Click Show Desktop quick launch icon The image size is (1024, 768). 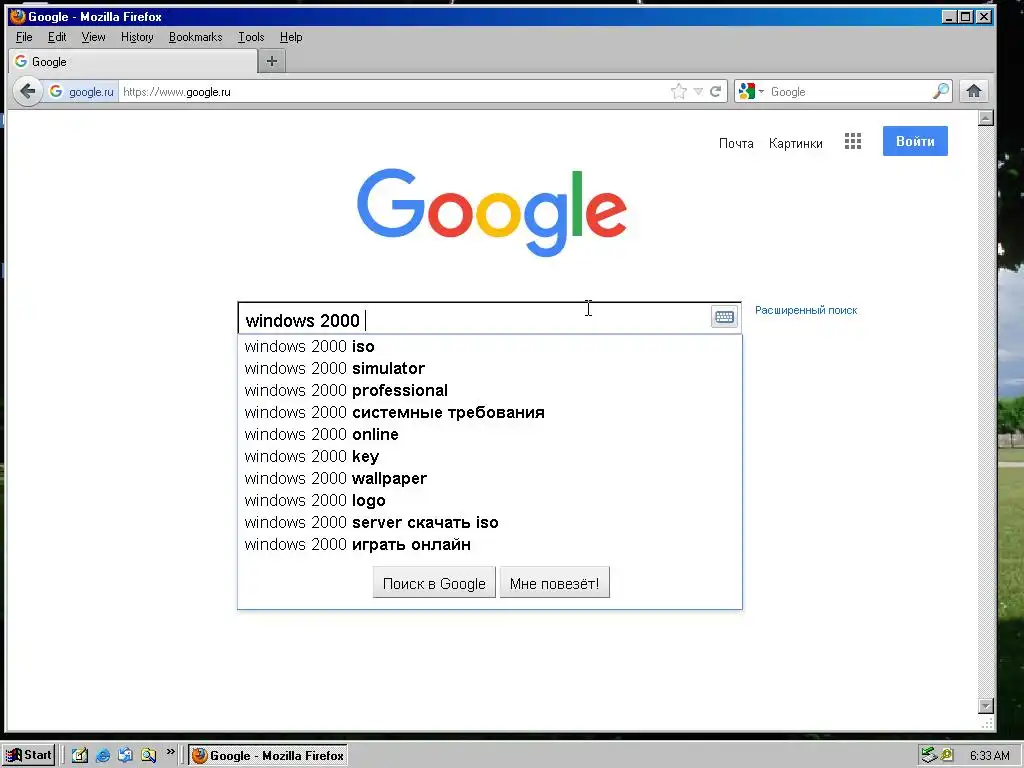(x=80, y=756)
